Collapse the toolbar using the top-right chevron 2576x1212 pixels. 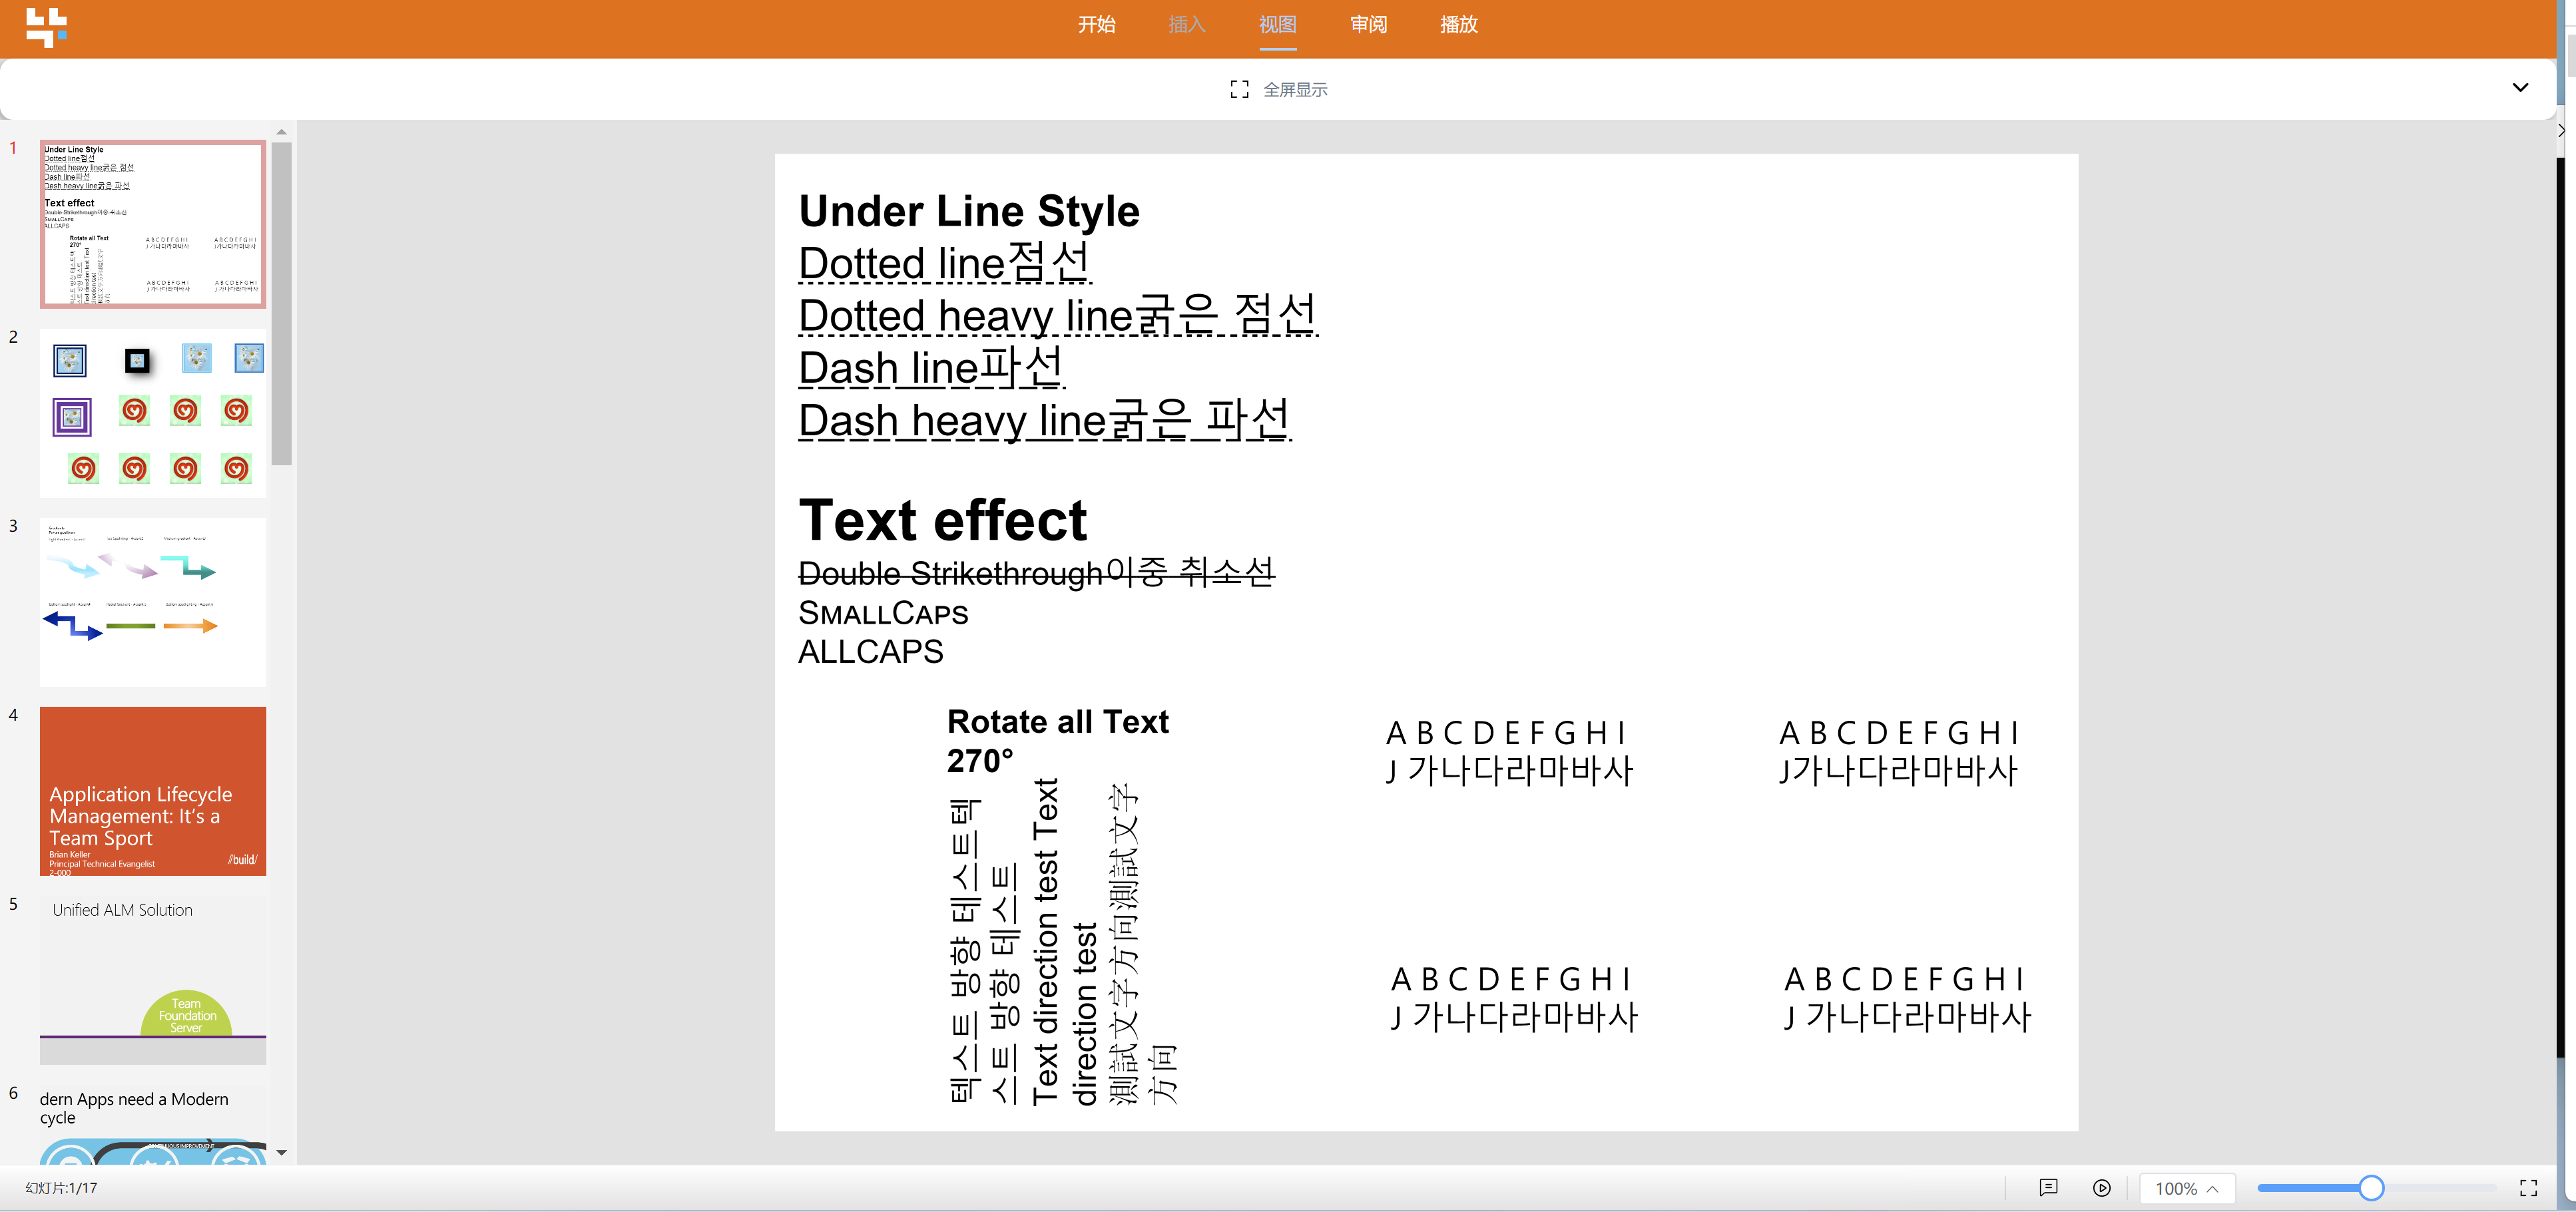coord(2521,88)
